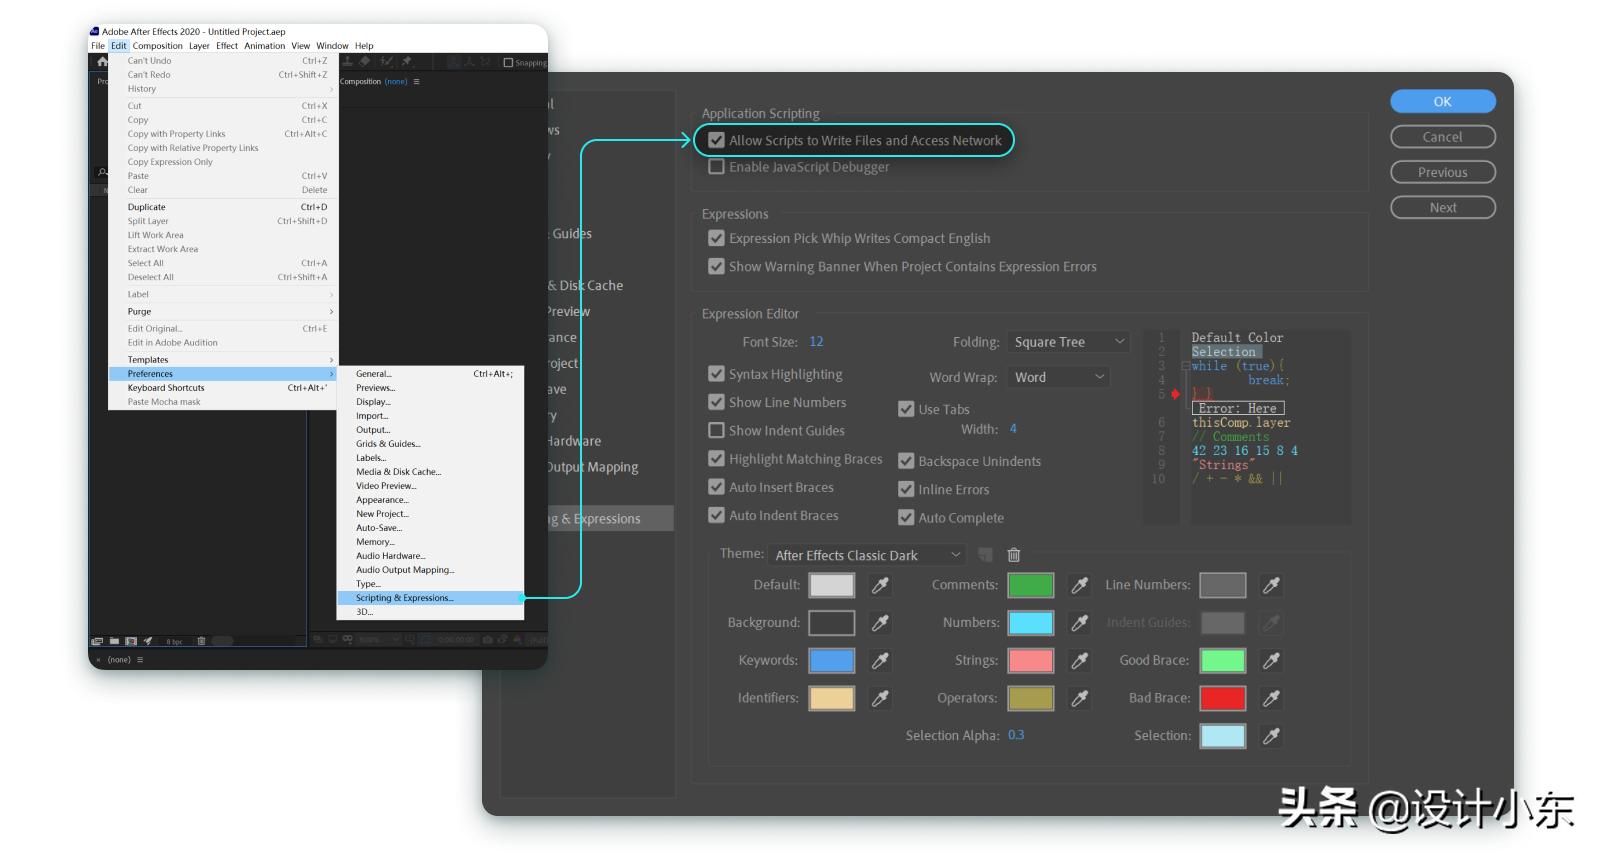Use the Selection color eyedropper
This screenshot has width=1600, height=856.
pos(1271,736)
